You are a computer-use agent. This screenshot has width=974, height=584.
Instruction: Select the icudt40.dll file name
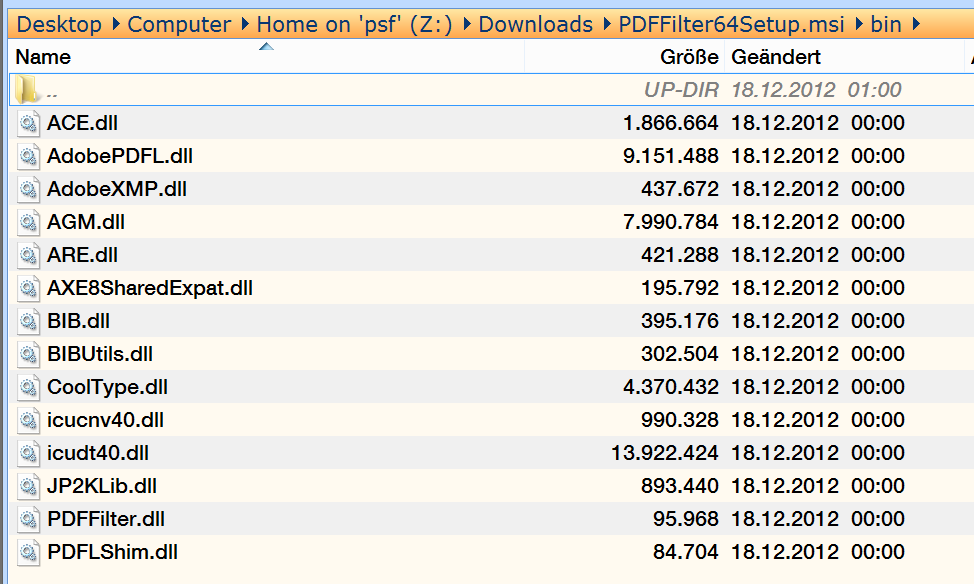(x=98, y=453)
